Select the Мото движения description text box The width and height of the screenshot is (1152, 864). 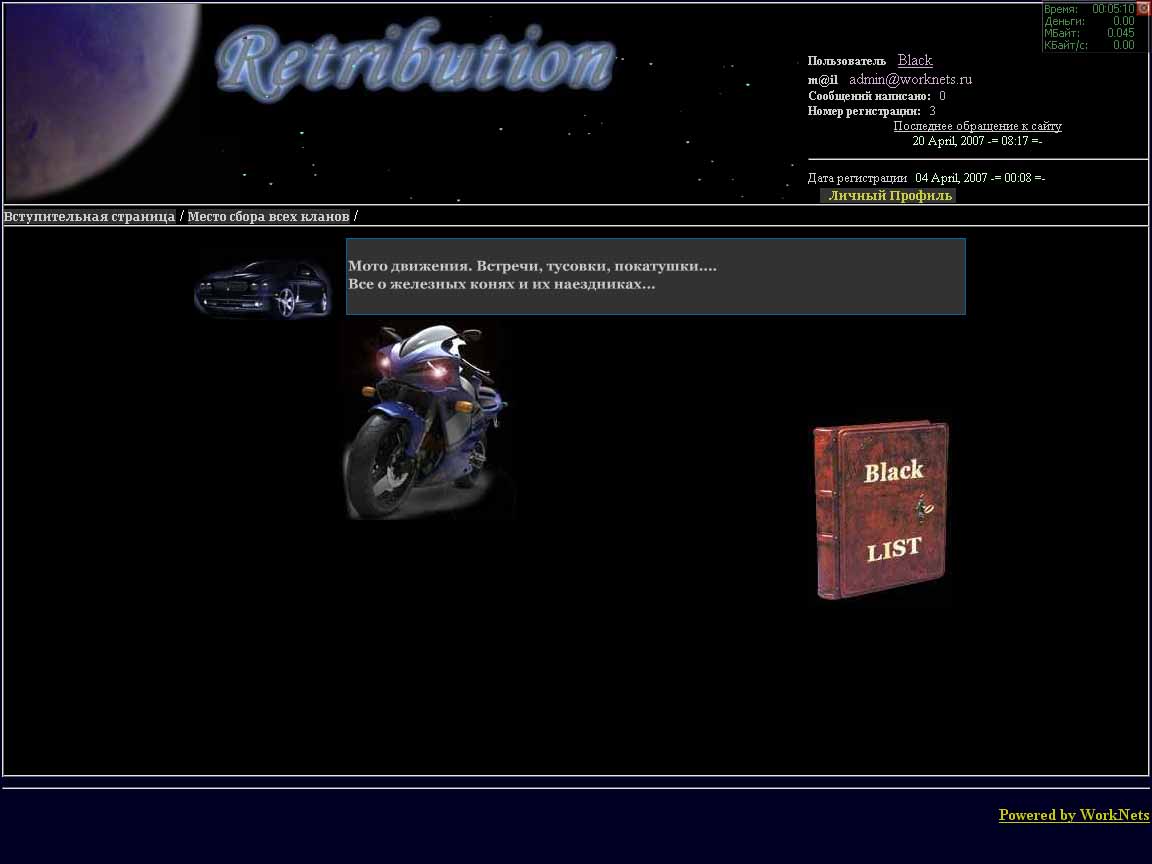coord(655,276)
